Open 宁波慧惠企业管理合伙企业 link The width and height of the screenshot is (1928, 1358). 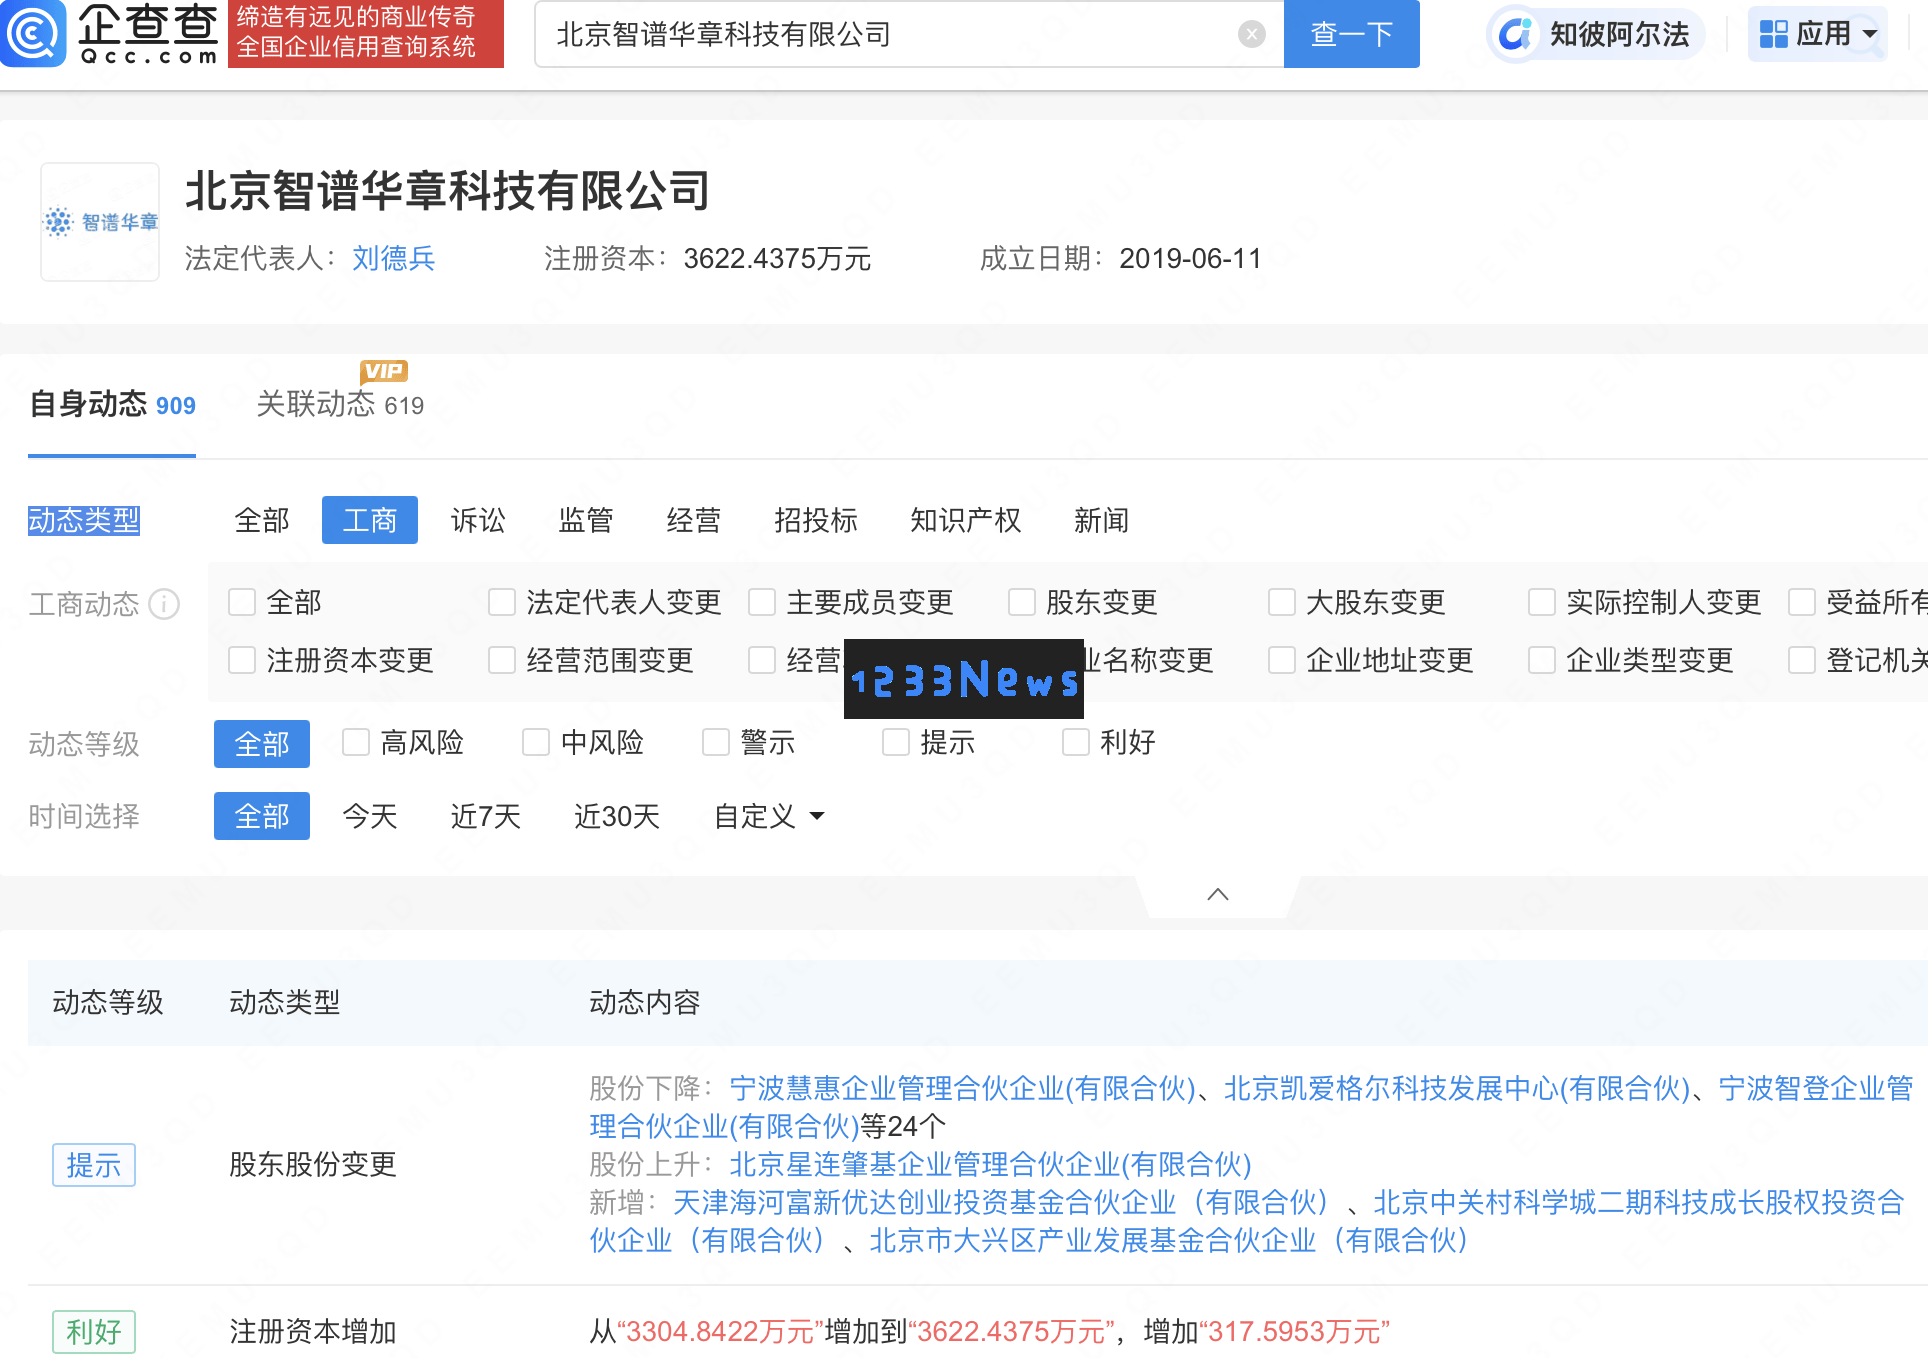963,1088
